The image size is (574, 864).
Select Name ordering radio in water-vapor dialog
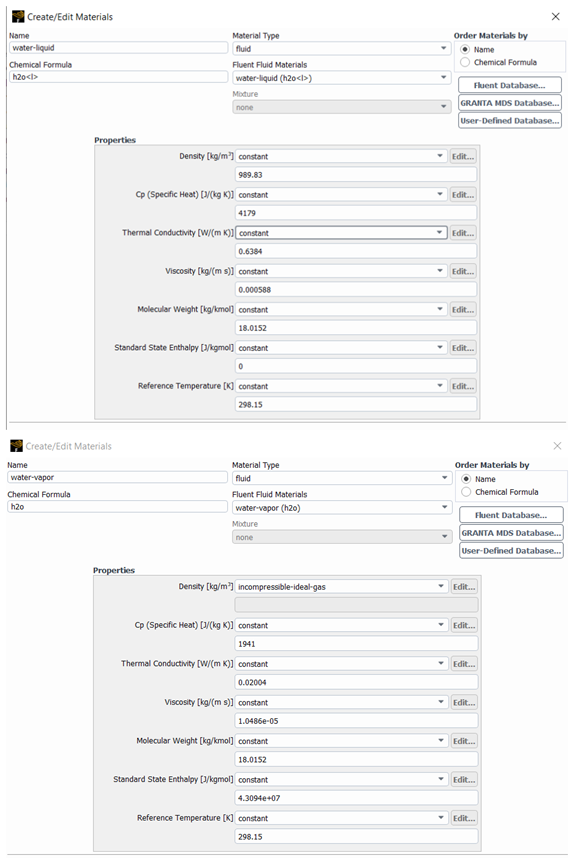tap(466, 479)
